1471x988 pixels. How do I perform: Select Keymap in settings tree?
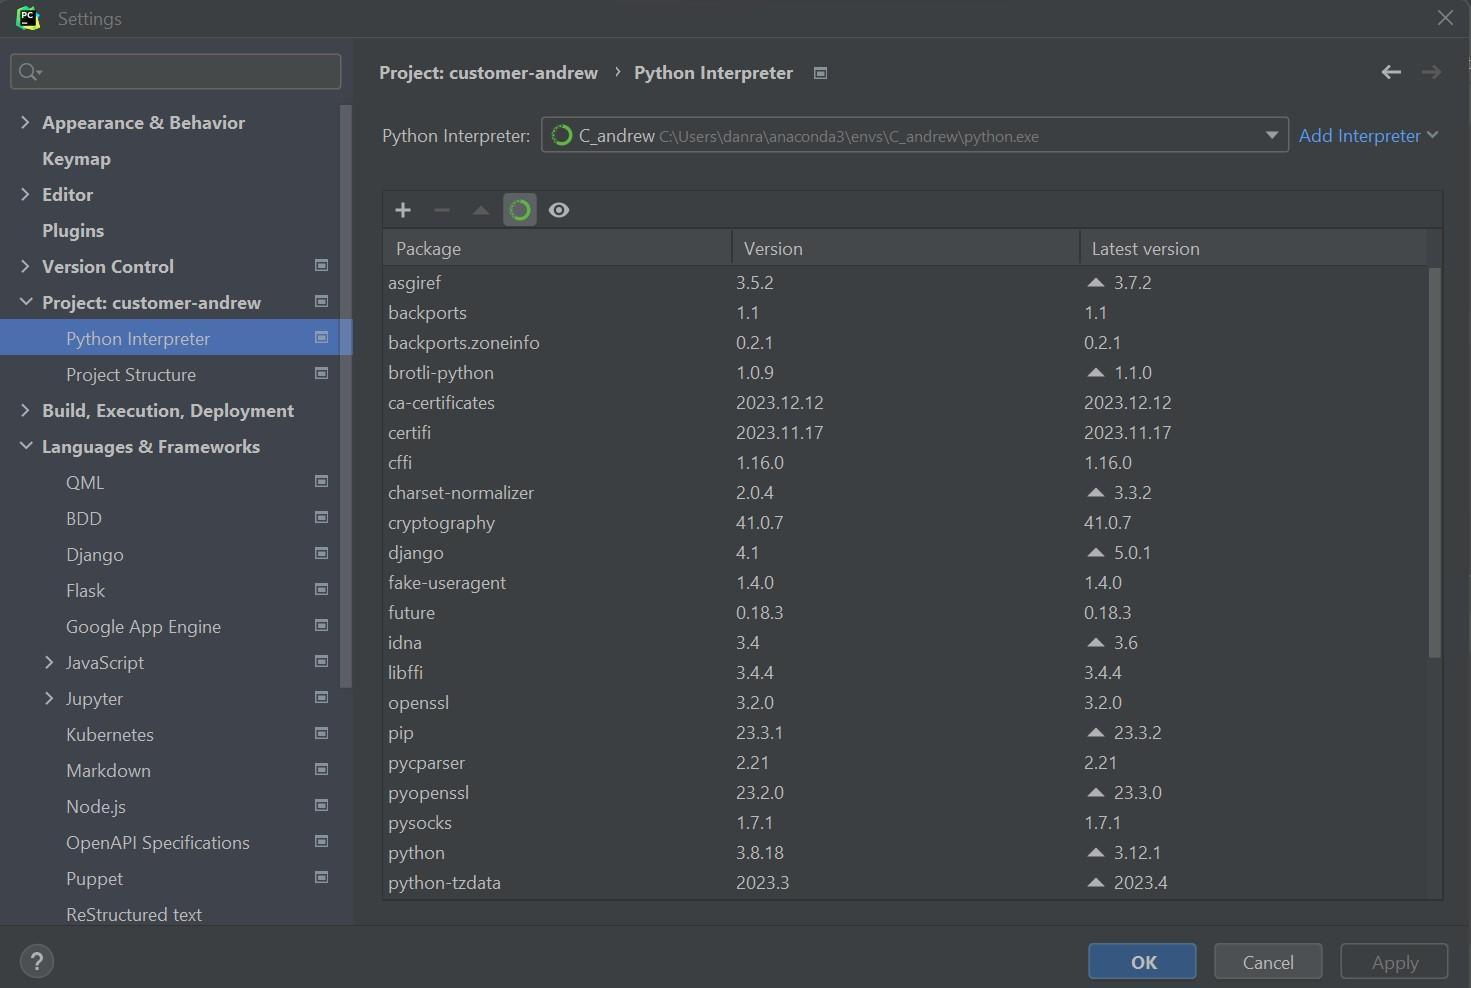(x=76, y=159)
